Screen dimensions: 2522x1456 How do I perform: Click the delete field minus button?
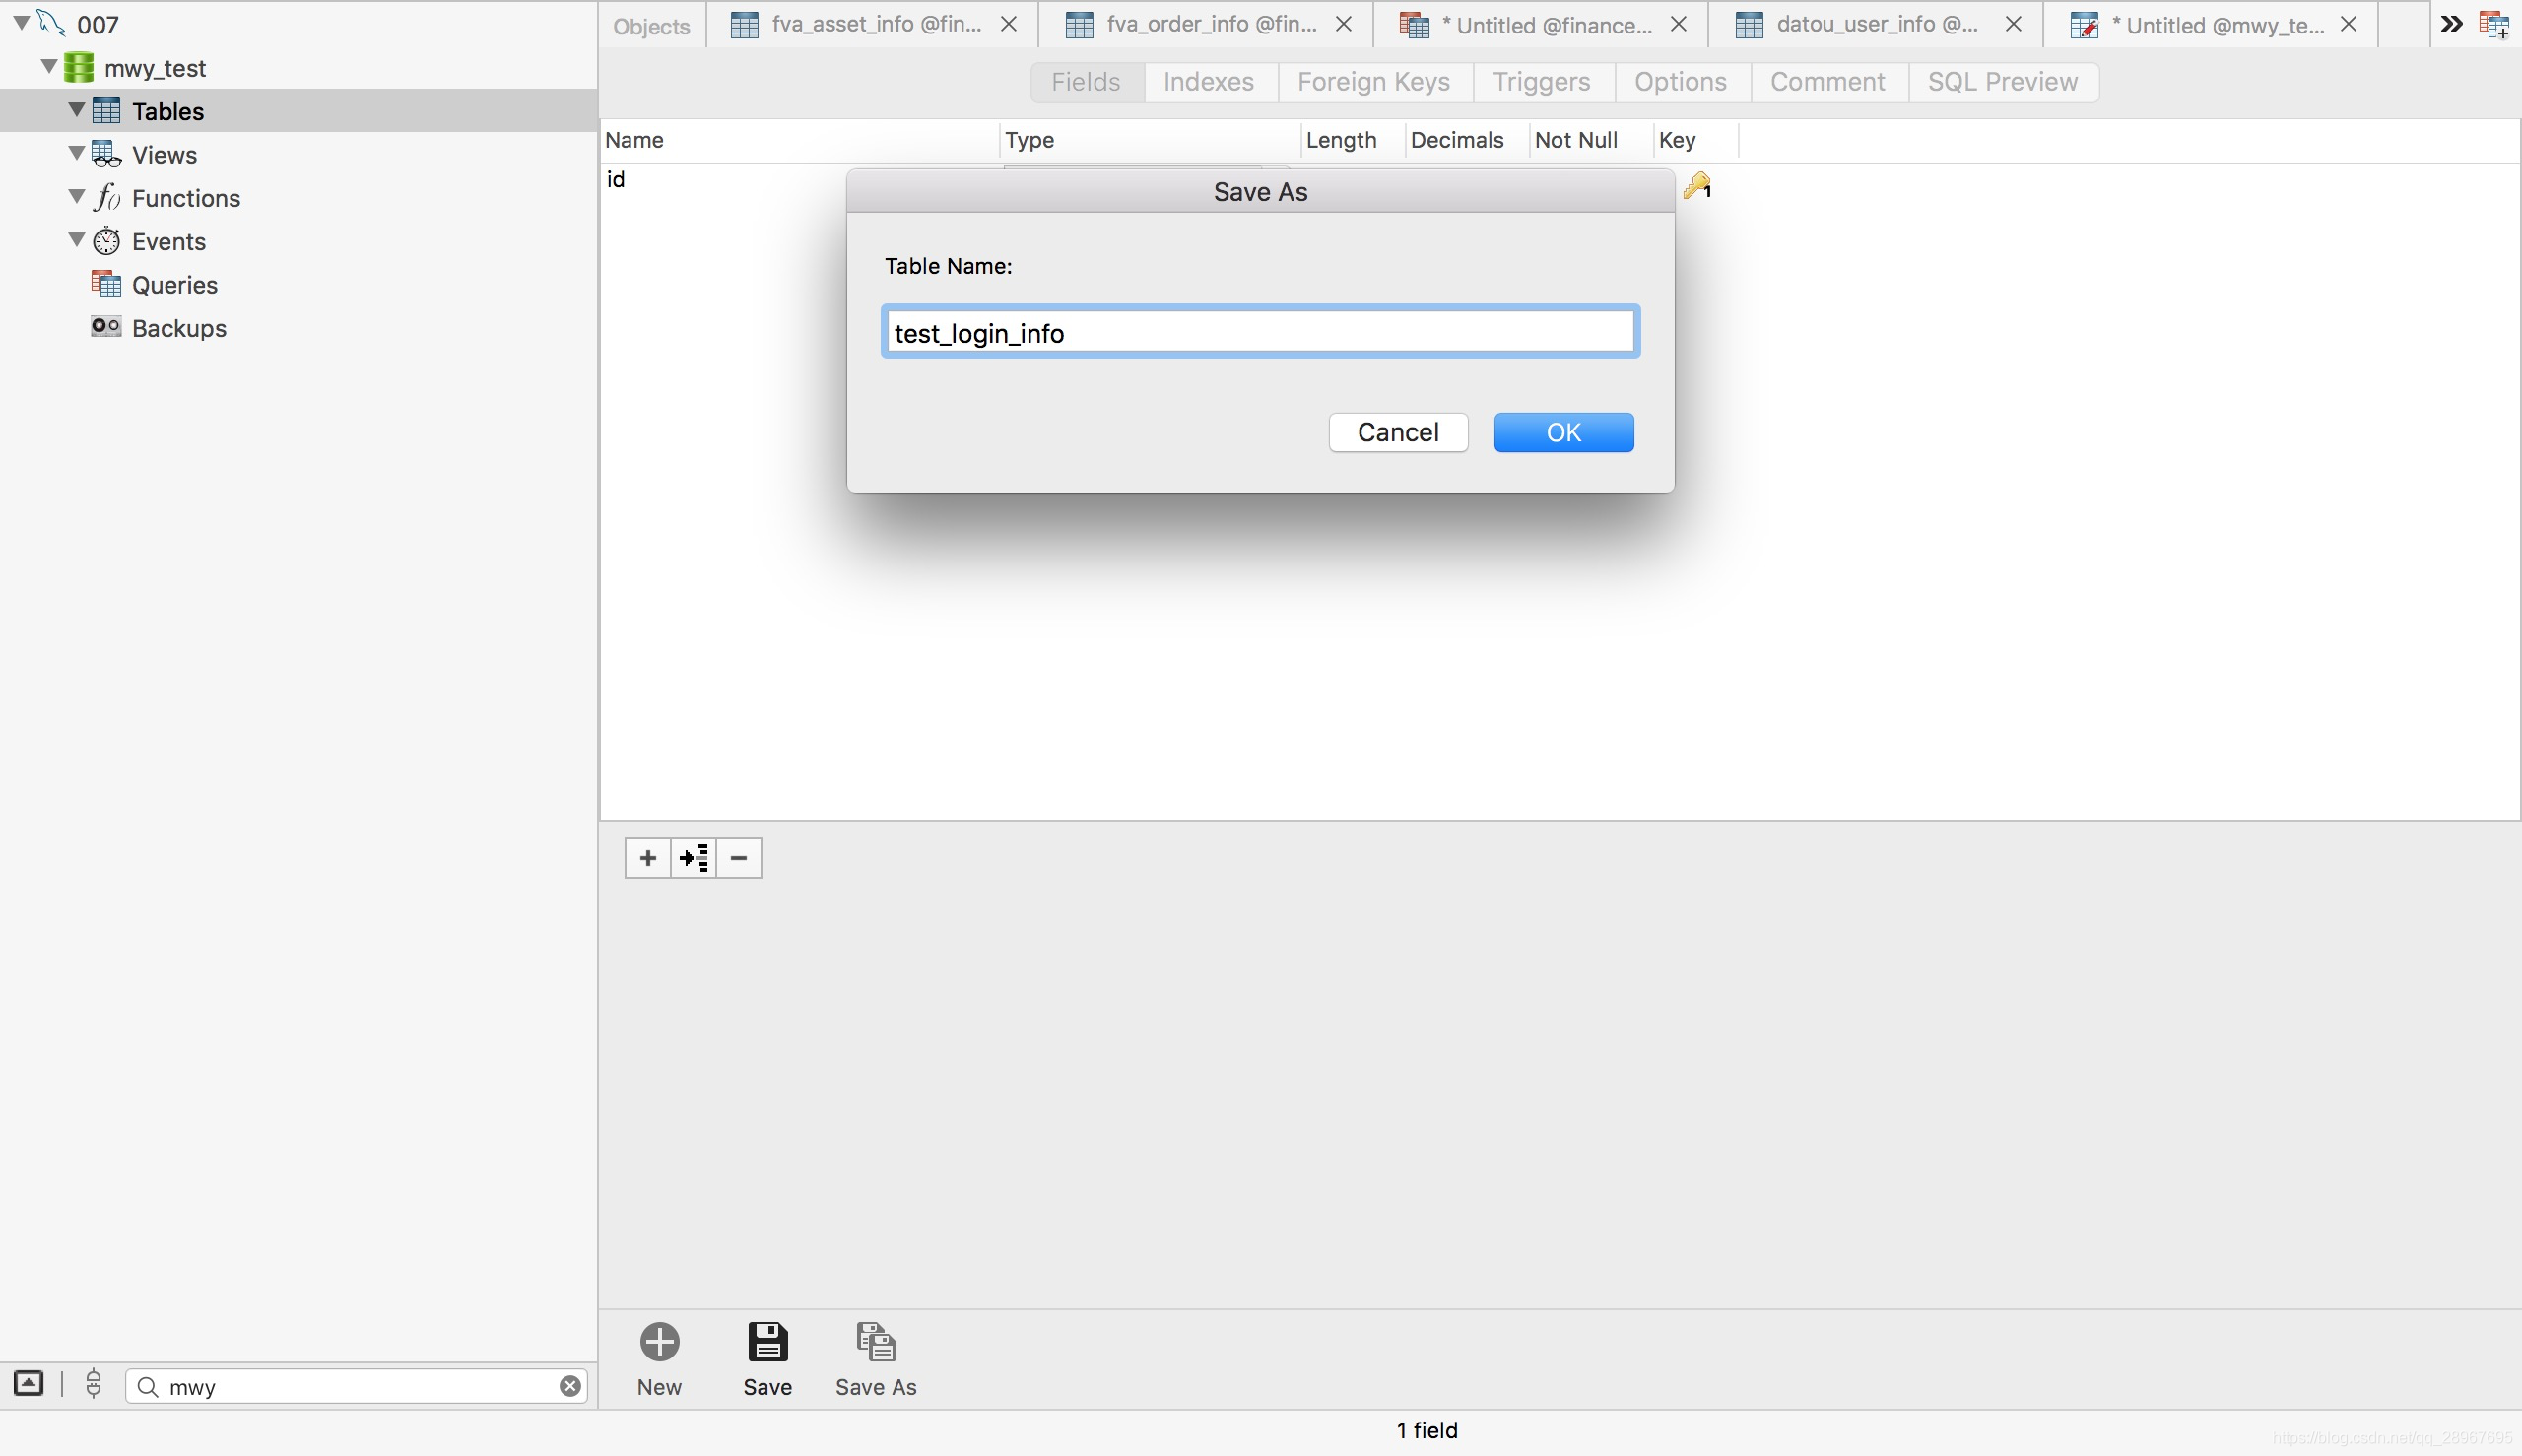[739, 858]
